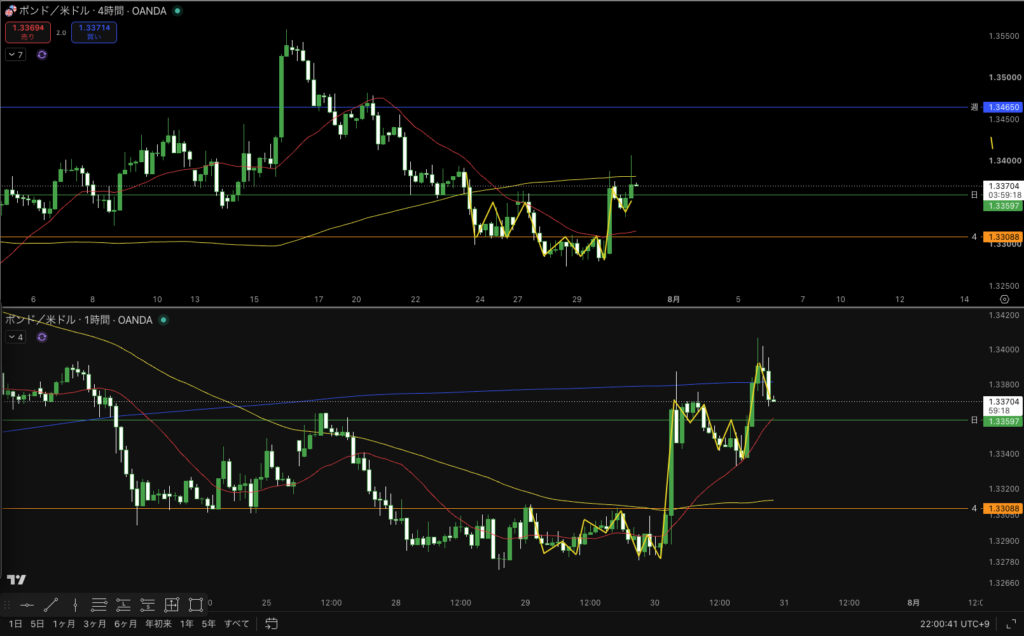Select the parallel channel drawing tool
This screenshot has width=1024, height=636.
[99, 605]
